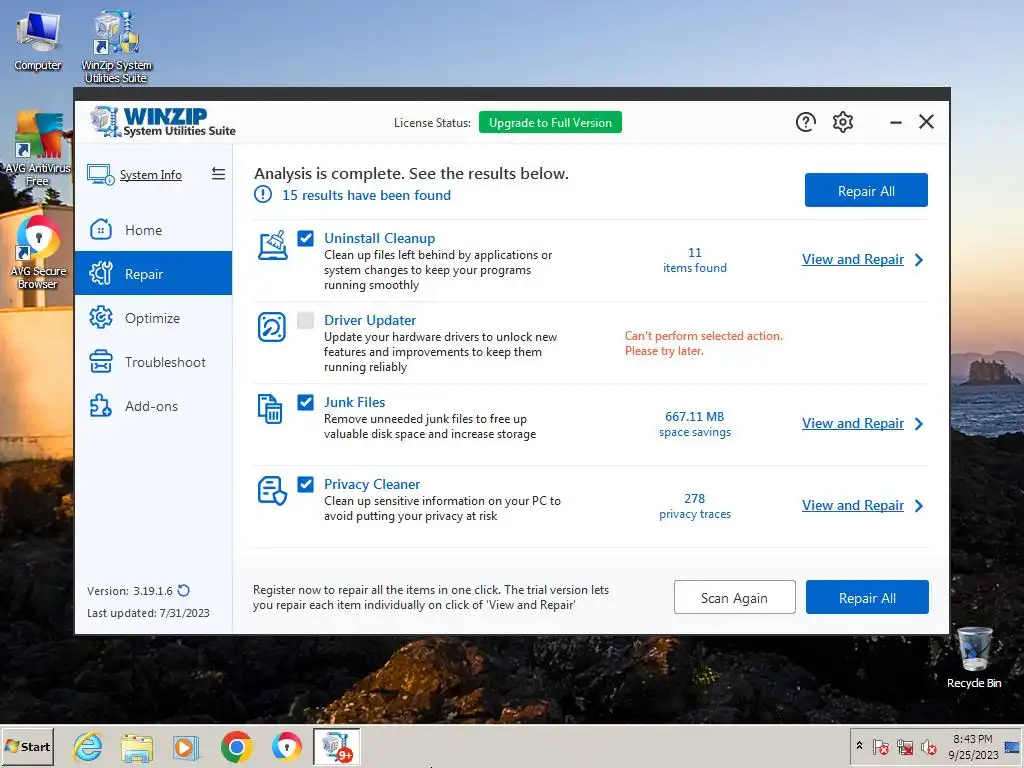The image size is (1024, 768).
Task: Select the Repair sidebar item
Action: coord(153,274)
